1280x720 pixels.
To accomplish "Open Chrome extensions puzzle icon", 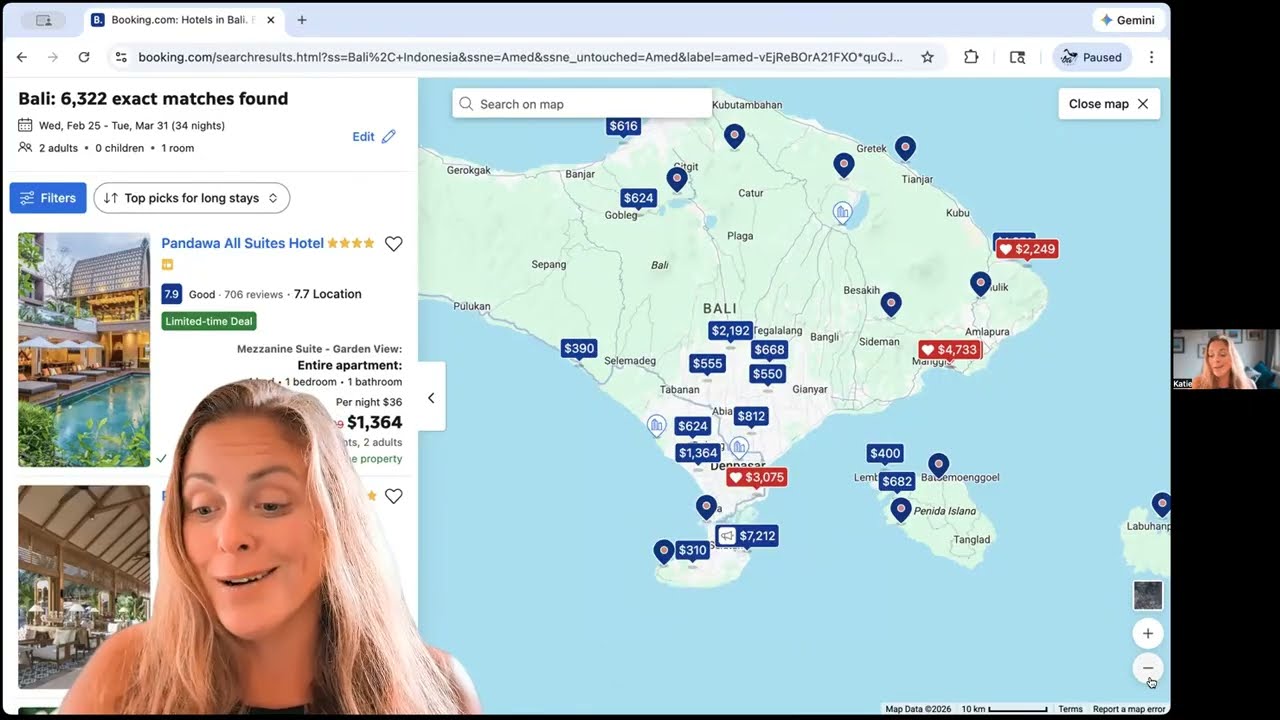I will 971,57.
